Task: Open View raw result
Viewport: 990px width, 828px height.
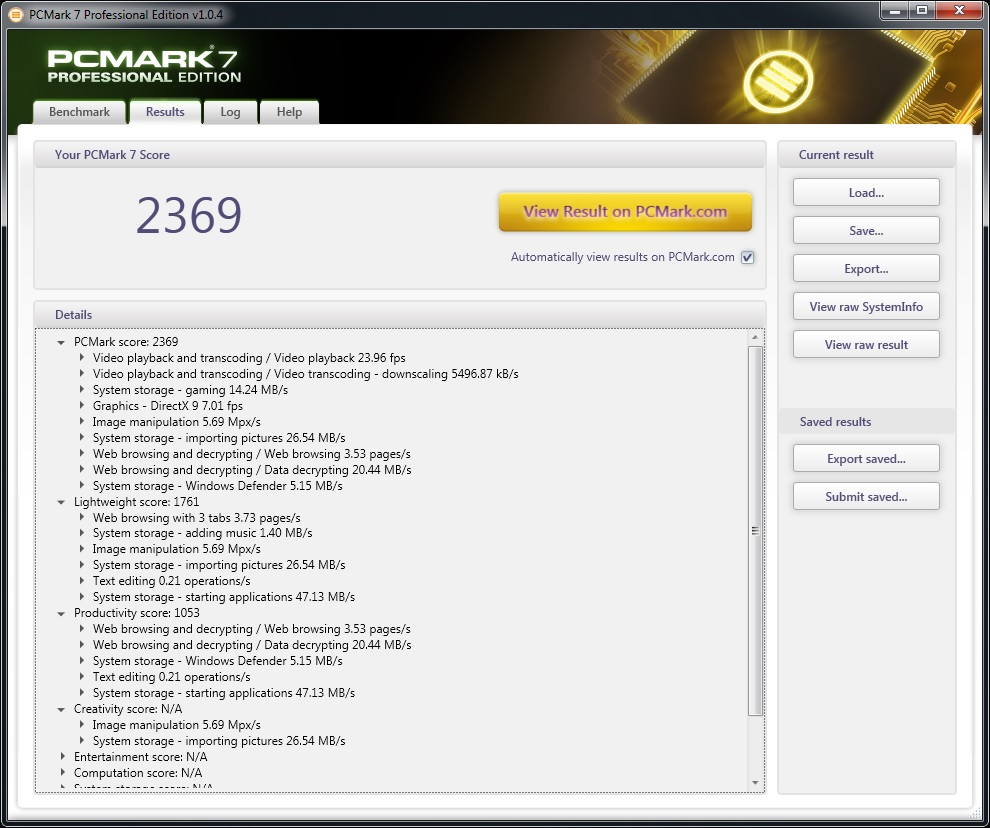Action: tap(866, 344)
